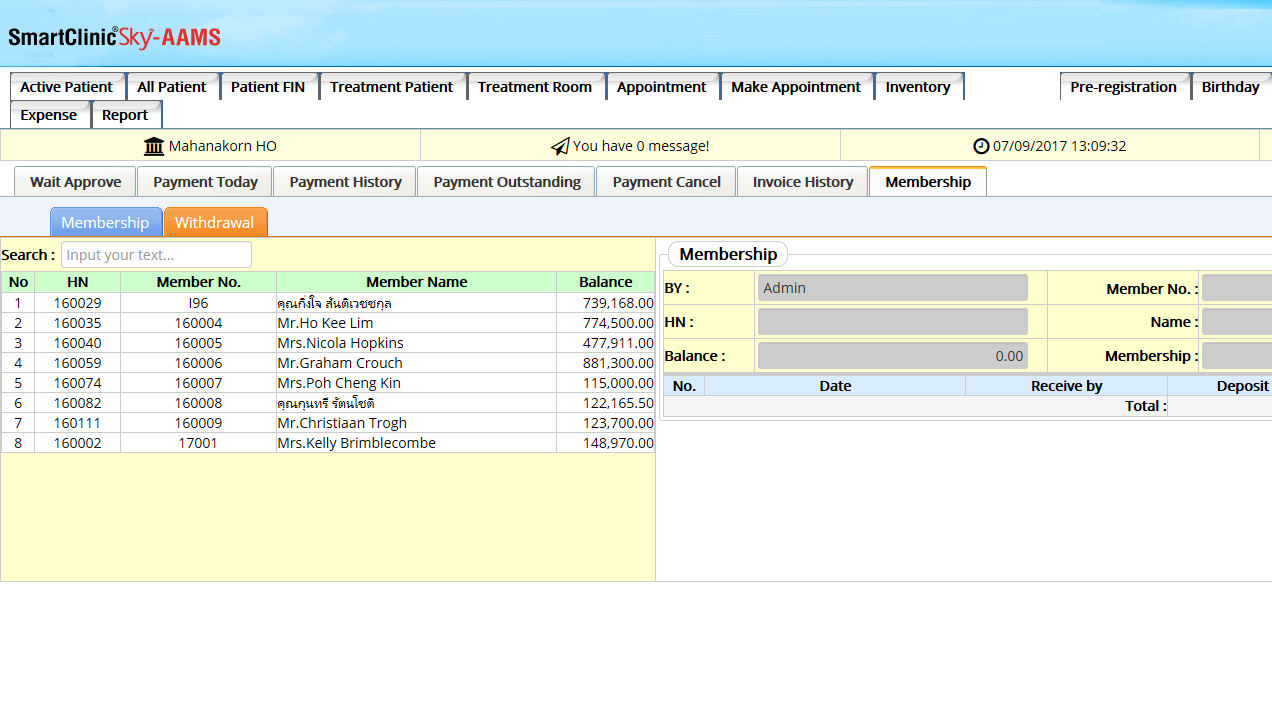
Task: Select the Mrs.Kelly Brimblecombe member row
Action: point(356,443)
